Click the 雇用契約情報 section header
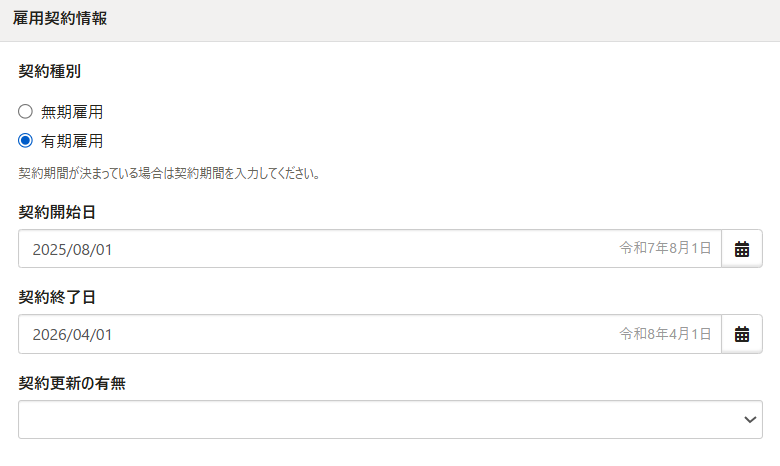The height and width of the screenshot is (466, 780). [x=60, y=18]
